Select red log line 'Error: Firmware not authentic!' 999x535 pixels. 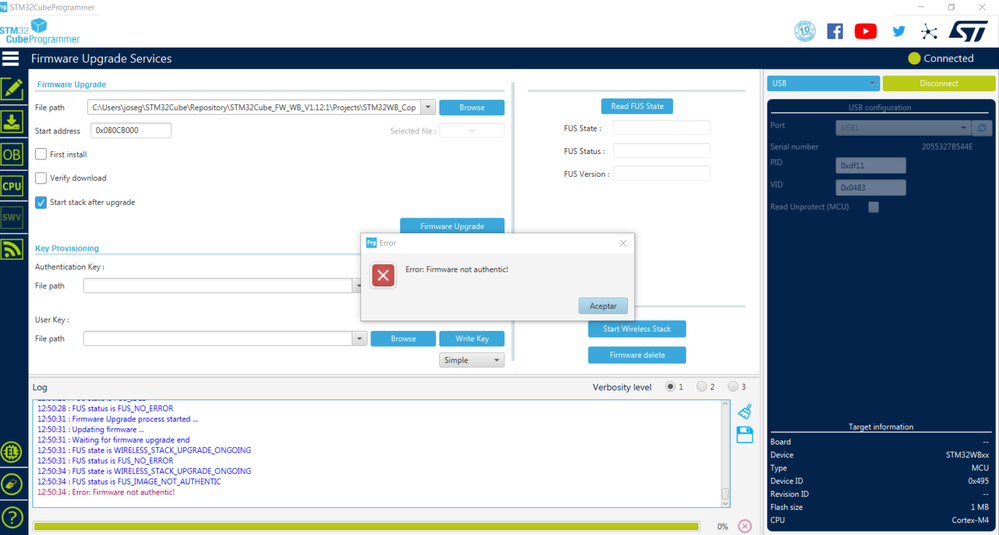[x=106, y=492]
